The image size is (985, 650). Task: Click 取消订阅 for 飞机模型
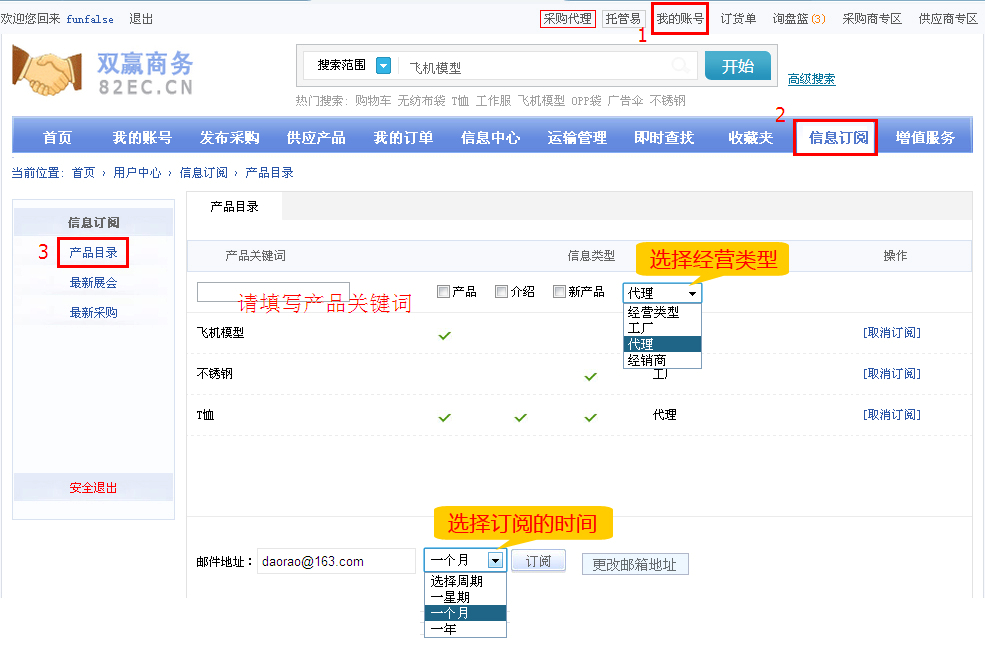pos(891,333)
